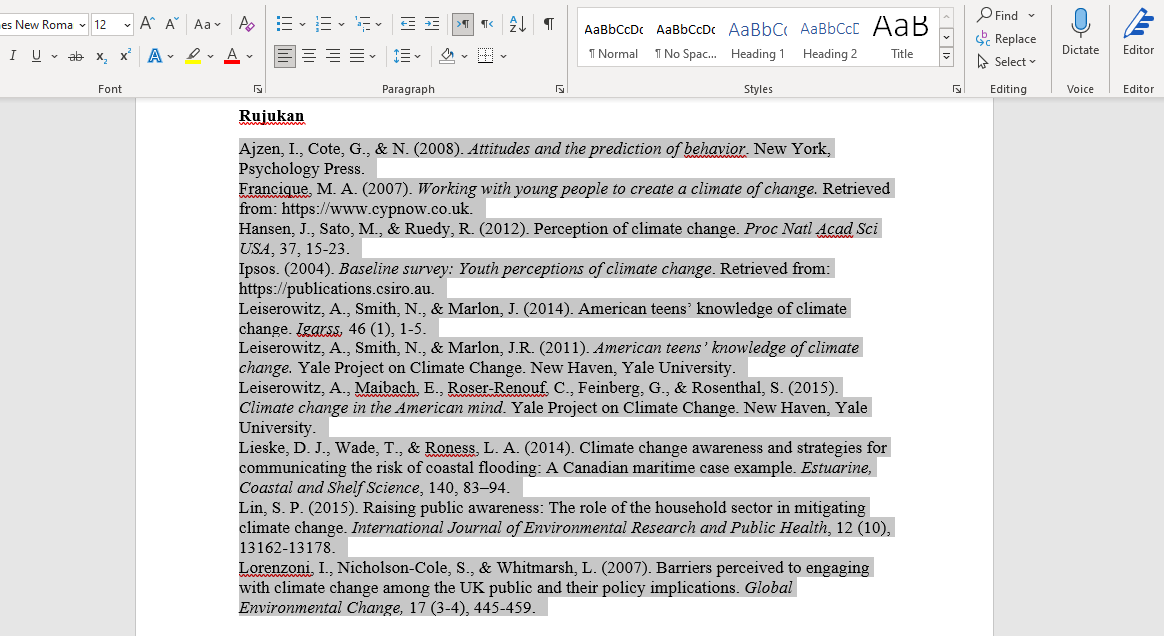Click the Select option in Editing group
Screen dimensions: 1164x636
pyautogui.click(x=1007, y=61)
